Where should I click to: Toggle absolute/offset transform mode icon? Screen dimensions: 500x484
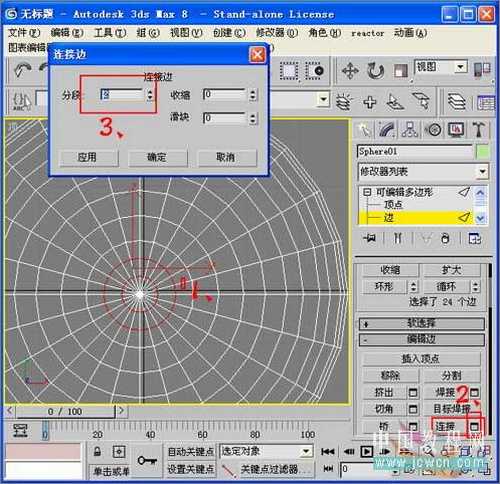click(x=119, y=452)
